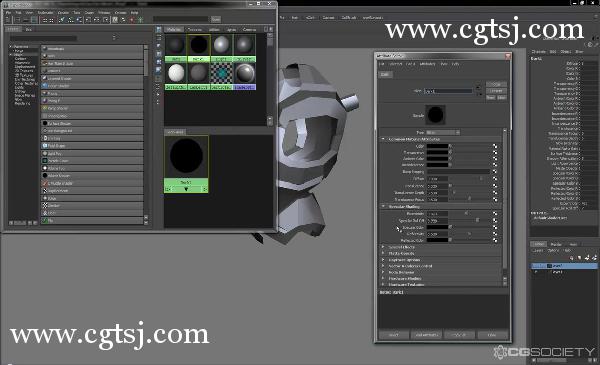Open Hypershade Window menu

[104, 12]
